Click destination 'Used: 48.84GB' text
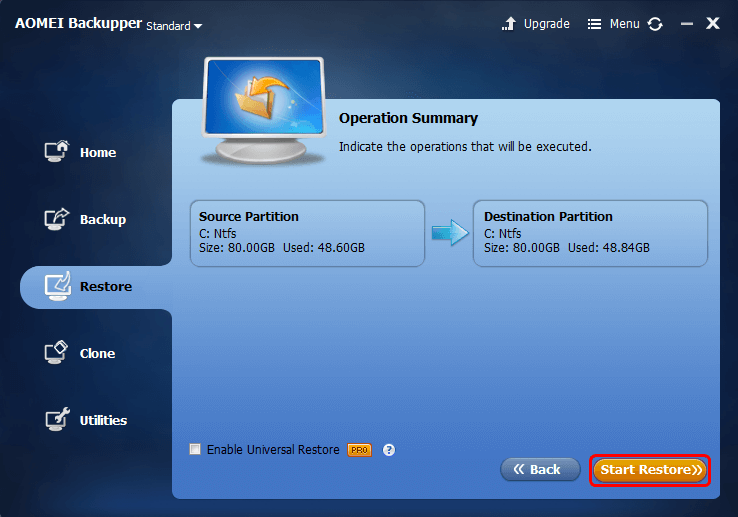The height and width of the screenshot is (517, 738). pyautogui.click(x=609, y=248)
